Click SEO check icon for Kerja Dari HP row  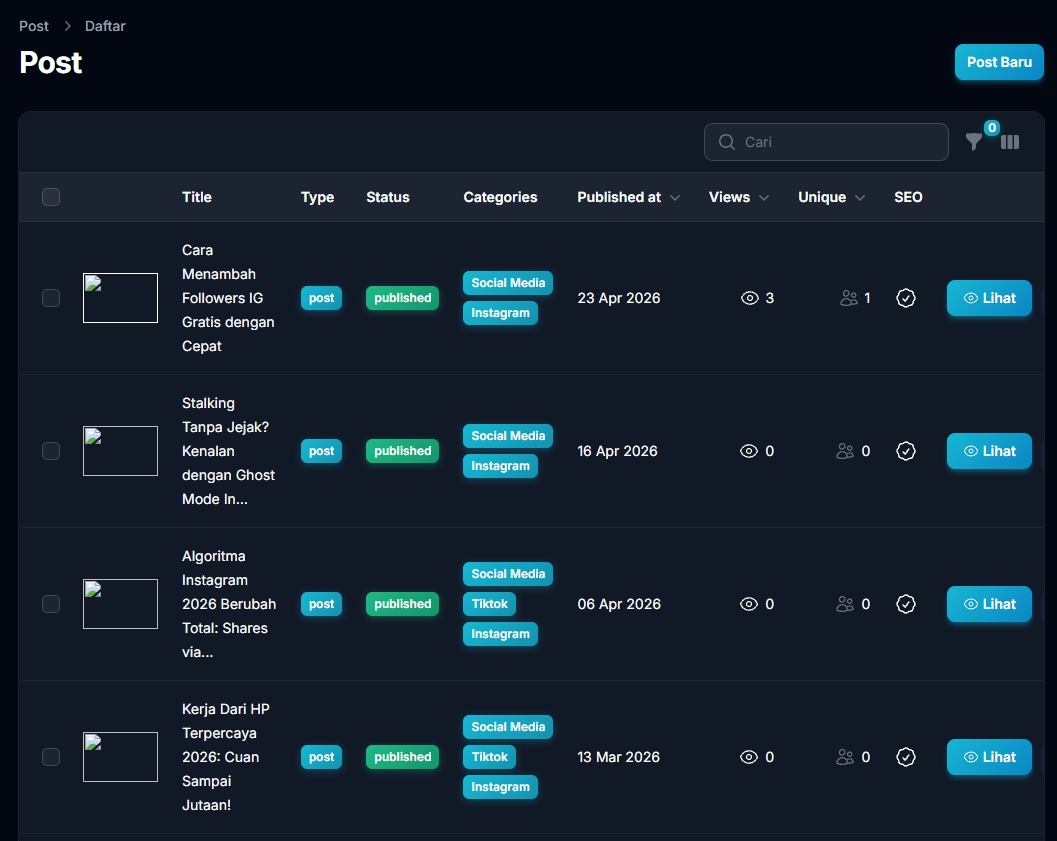906,757
